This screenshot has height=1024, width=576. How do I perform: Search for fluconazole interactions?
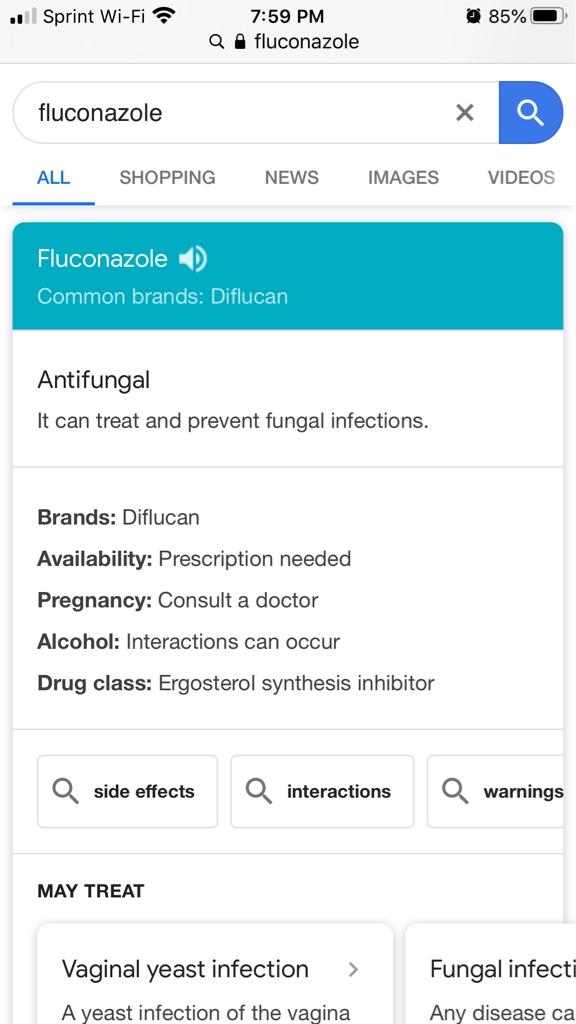(323, 792)
